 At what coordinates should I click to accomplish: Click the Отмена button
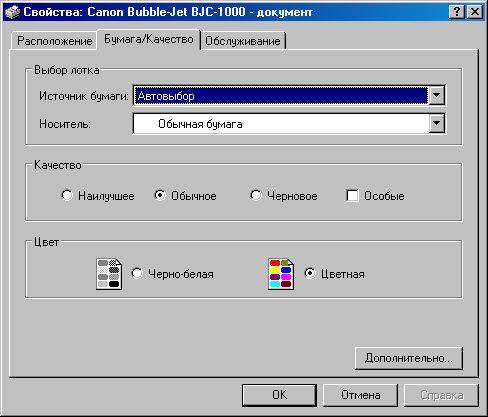(360, 395)
